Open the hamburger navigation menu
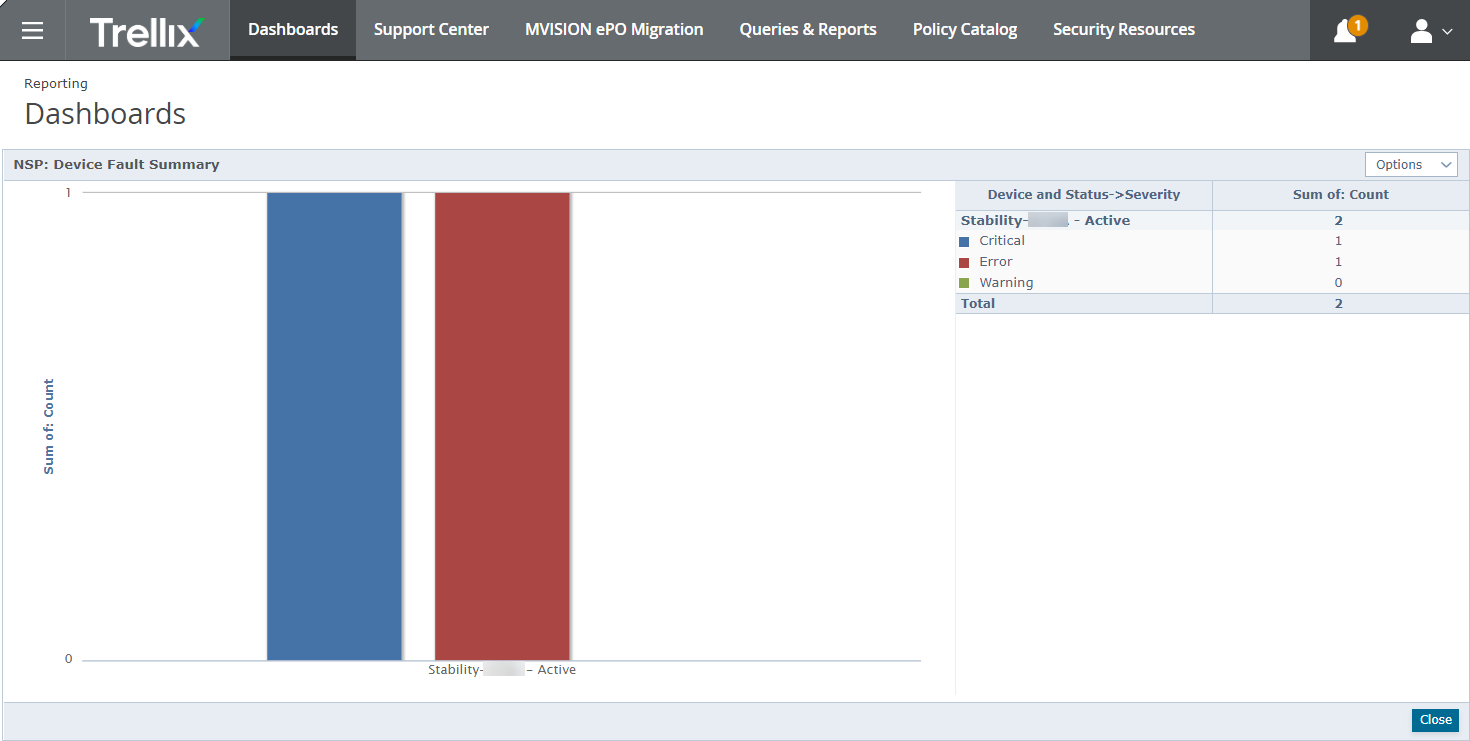Image resolution: width=1470 pixels, height=741 pixels. [32, 30]
